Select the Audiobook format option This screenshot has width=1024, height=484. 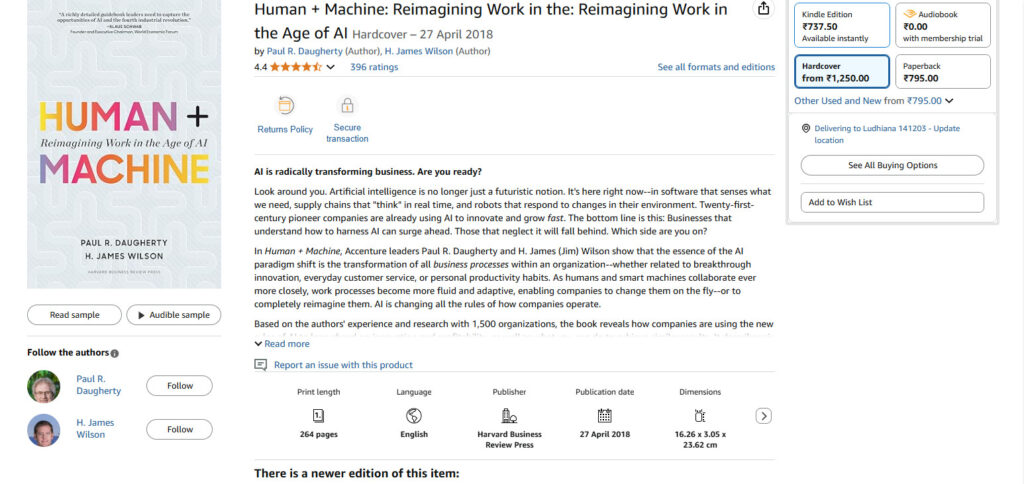point(942,25)
